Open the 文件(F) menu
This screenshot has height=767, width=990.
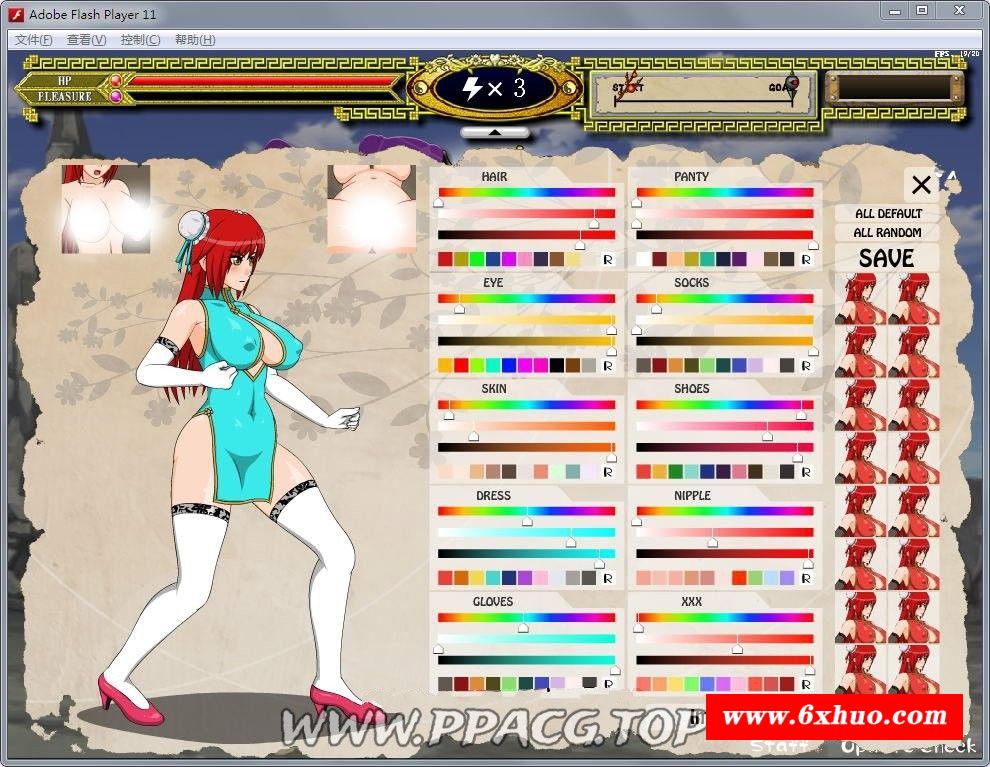click(33, 40)
